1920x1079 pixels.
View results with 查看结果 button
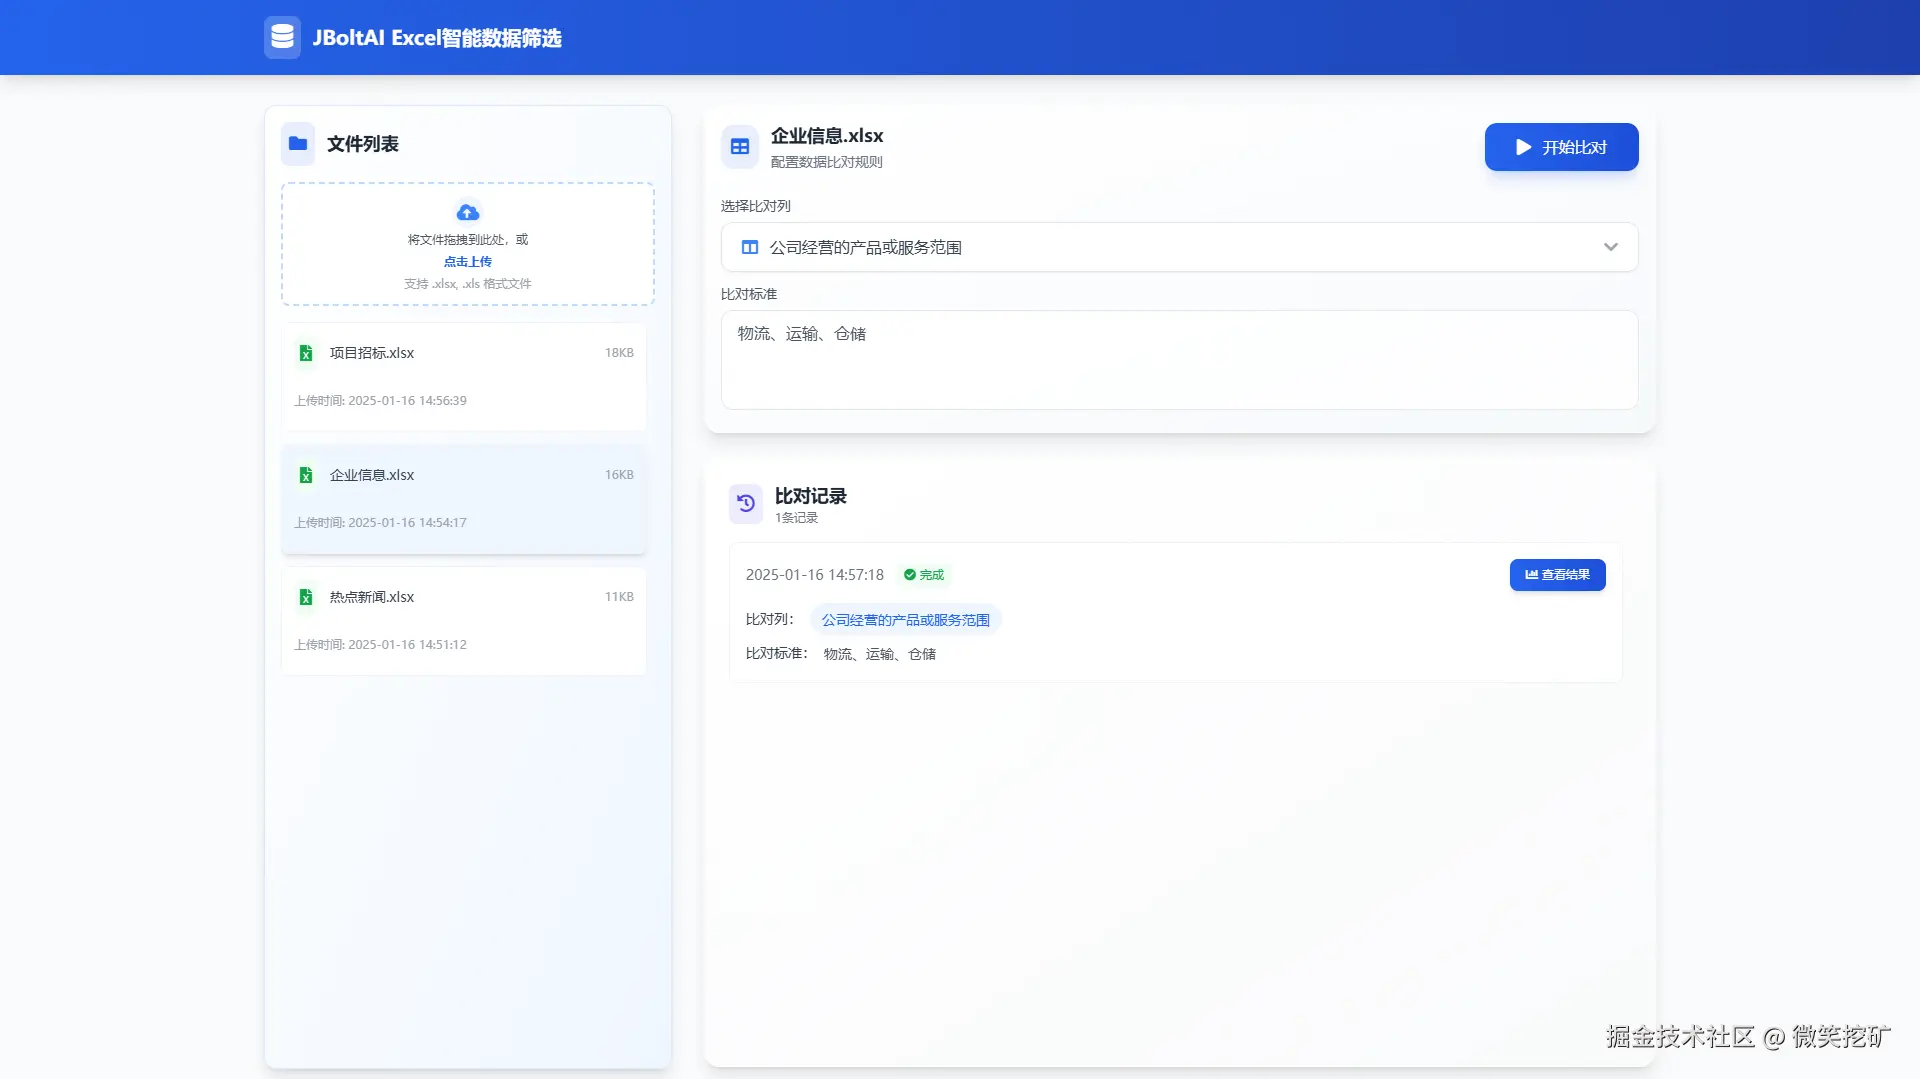1557,575
